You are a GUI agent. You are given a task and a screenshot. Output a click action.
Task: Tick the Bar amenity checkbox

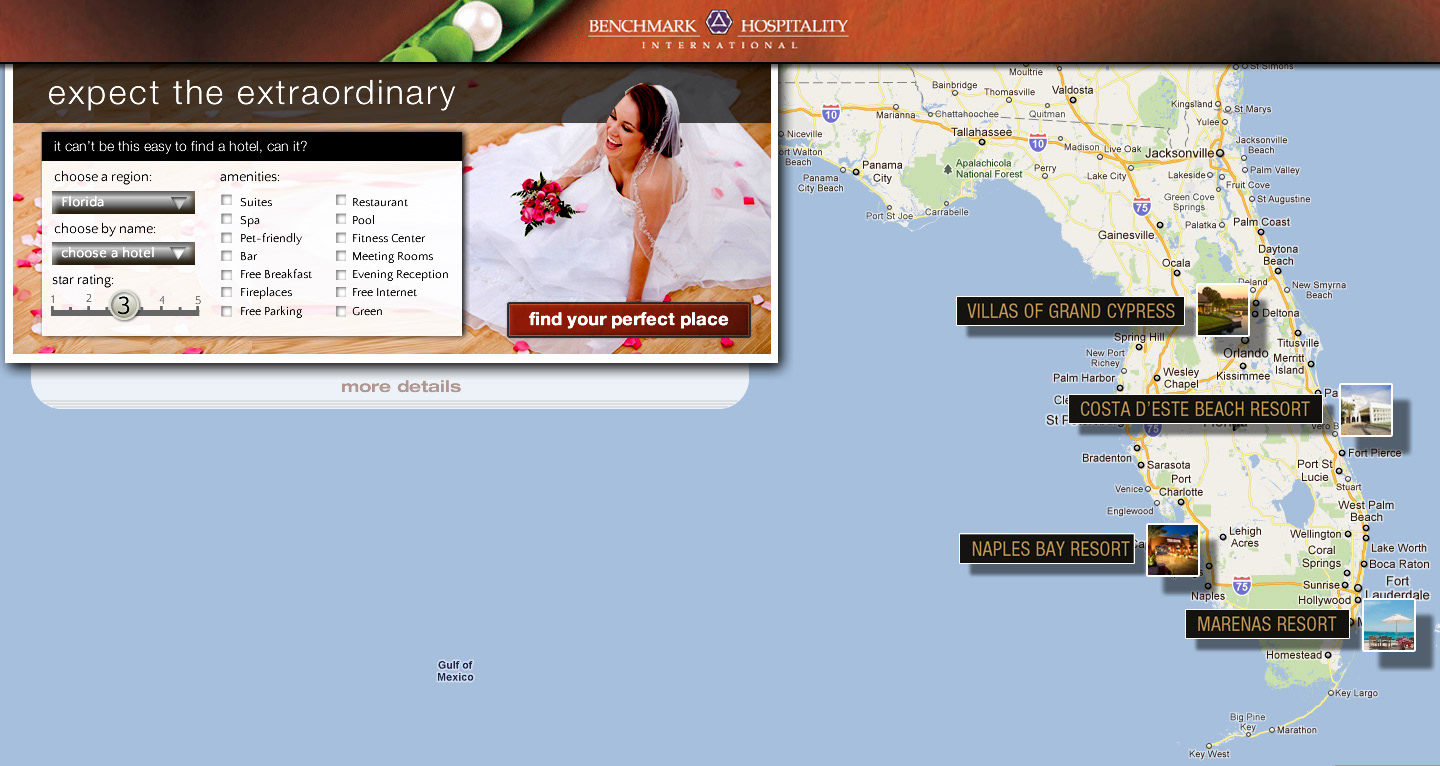(x=227, y=255)
